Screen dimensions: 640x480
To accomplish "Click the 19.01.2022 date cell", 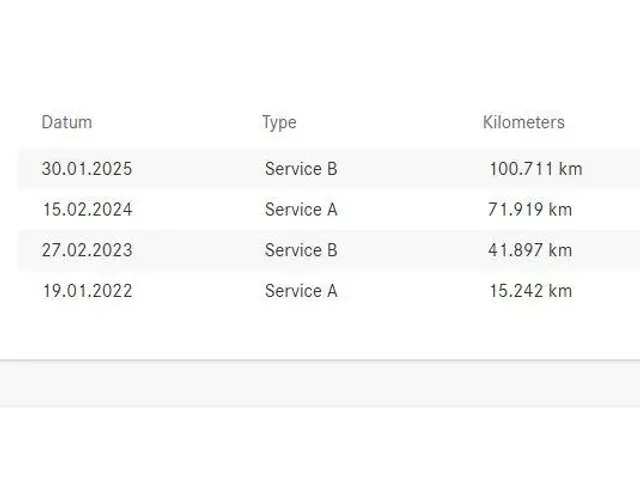I will [x=86, y=291].
